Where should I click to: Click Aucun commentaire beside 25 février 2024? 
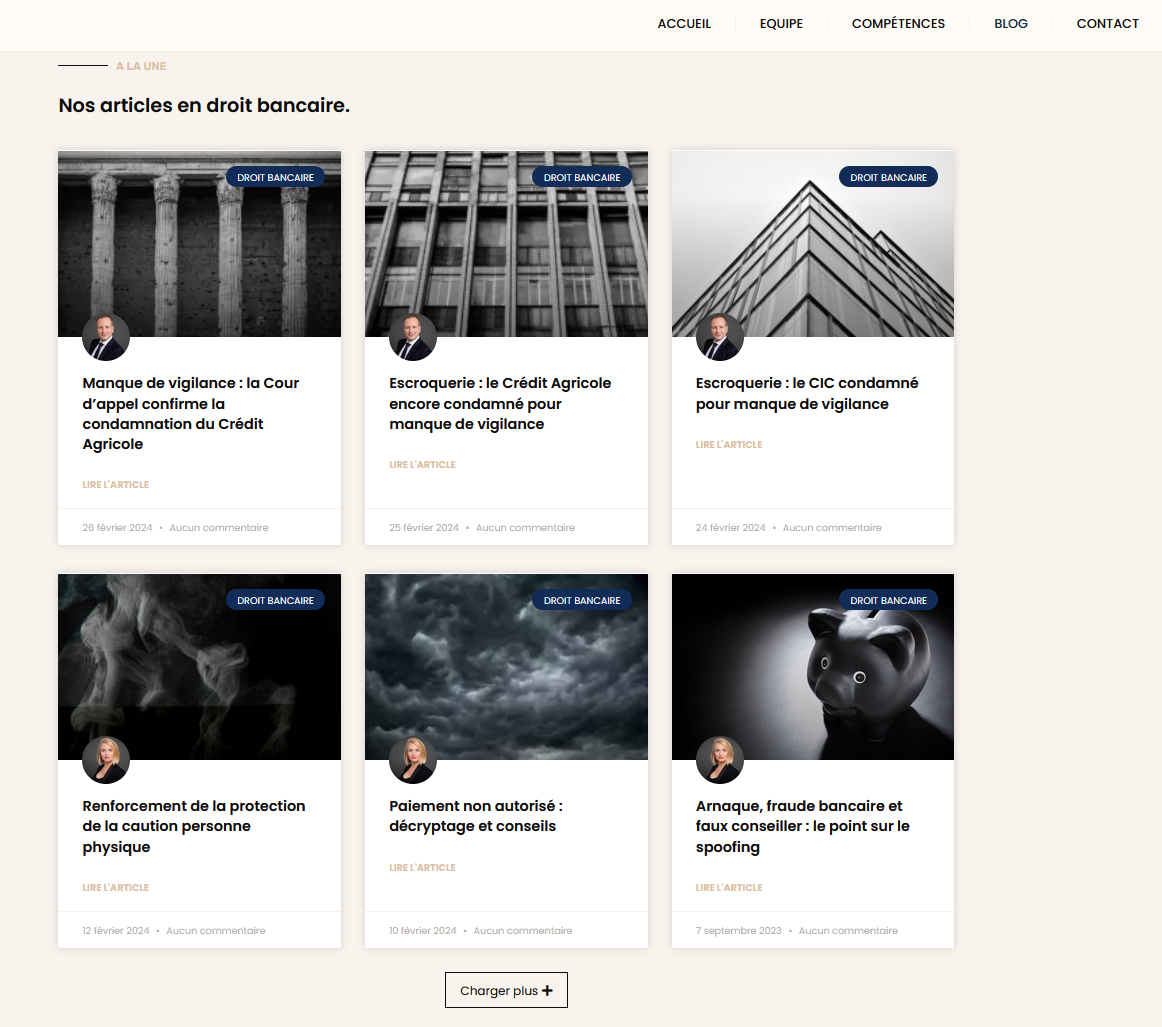(525, 528)
